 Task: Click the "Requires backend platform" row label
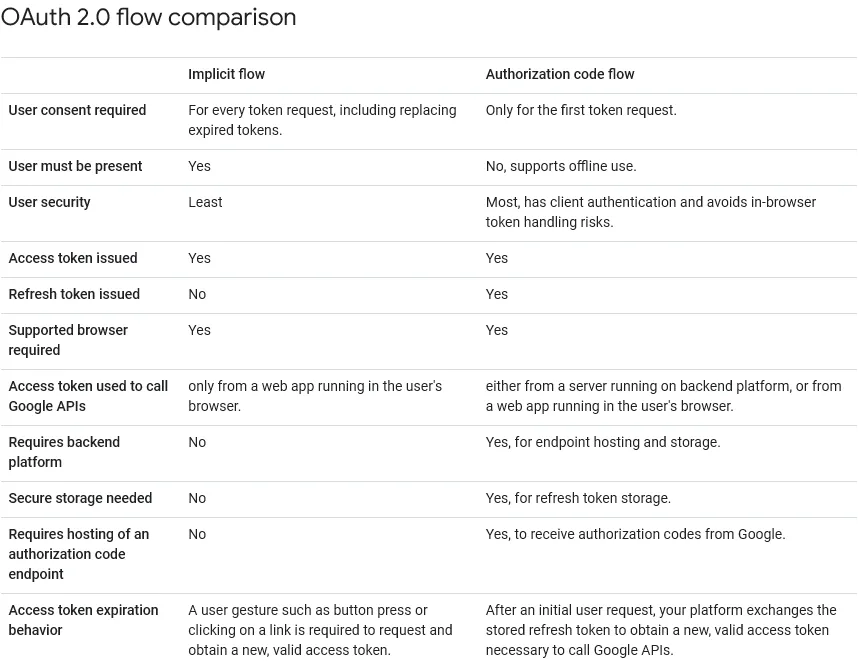(x=64, y=452)
